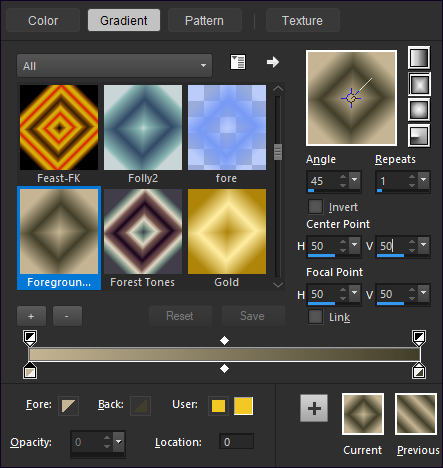Image resolution: width=443 pixels, height=468 pixels.
Task: Click the Reset button
Action: (180, 316)
